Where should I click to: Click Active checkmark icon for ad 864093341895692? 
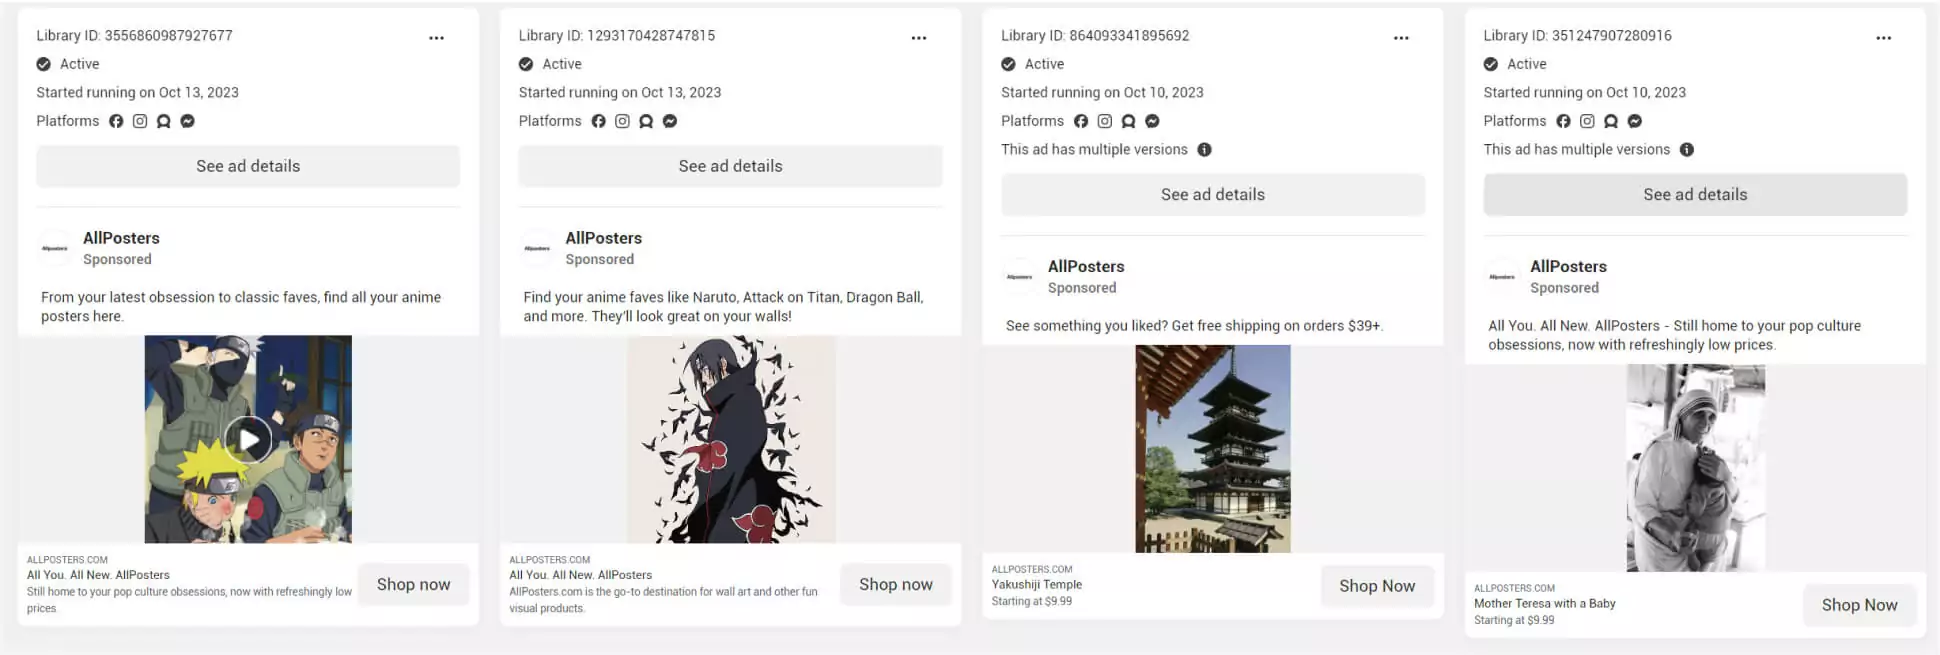pyautogui.click(x=1008, y=64)
